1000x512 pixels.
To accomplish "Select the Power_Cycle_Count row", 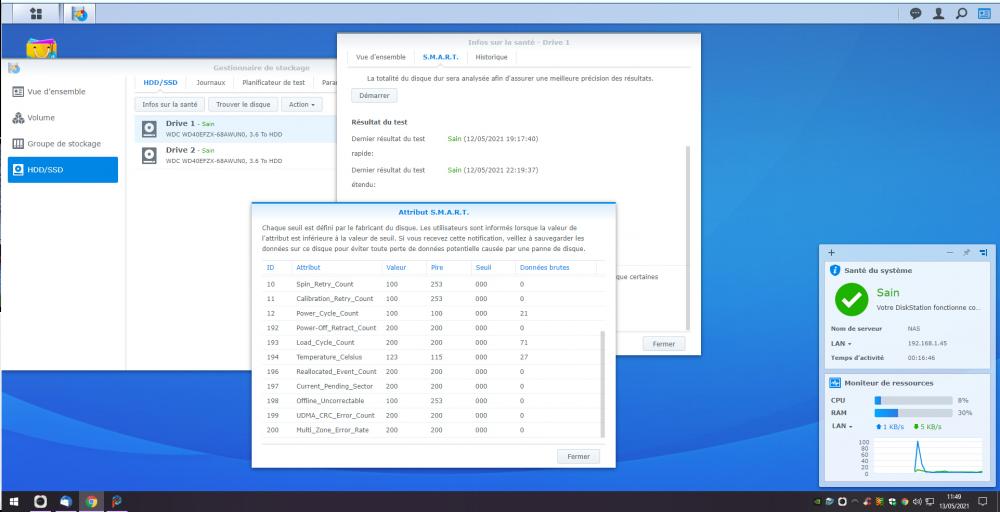I will click(x=430, y=314).
